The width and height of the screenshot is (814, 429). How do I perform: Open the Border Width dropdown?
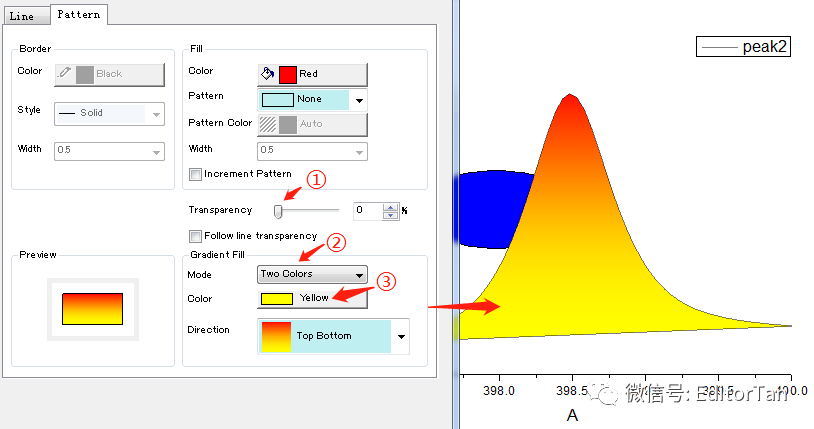110,151
